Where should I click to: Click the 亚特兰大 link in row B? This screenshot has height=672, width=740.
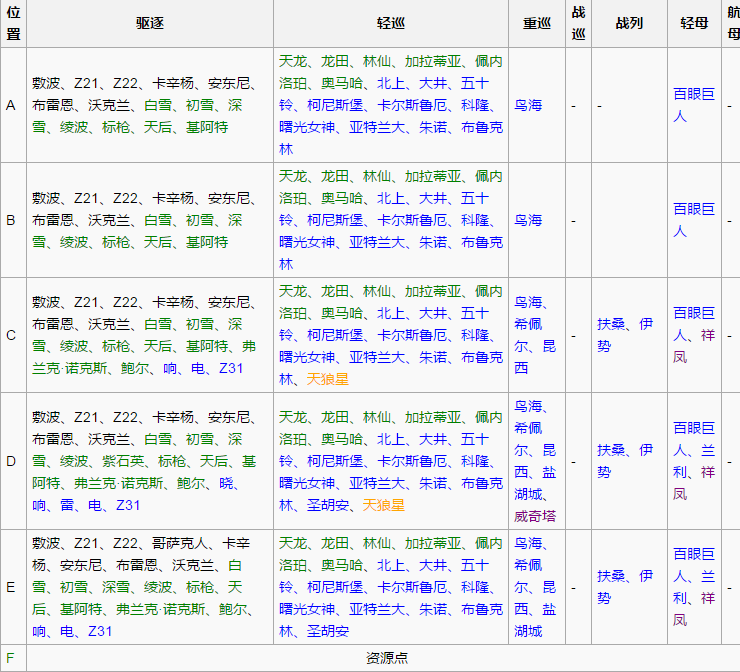[377, 243]
